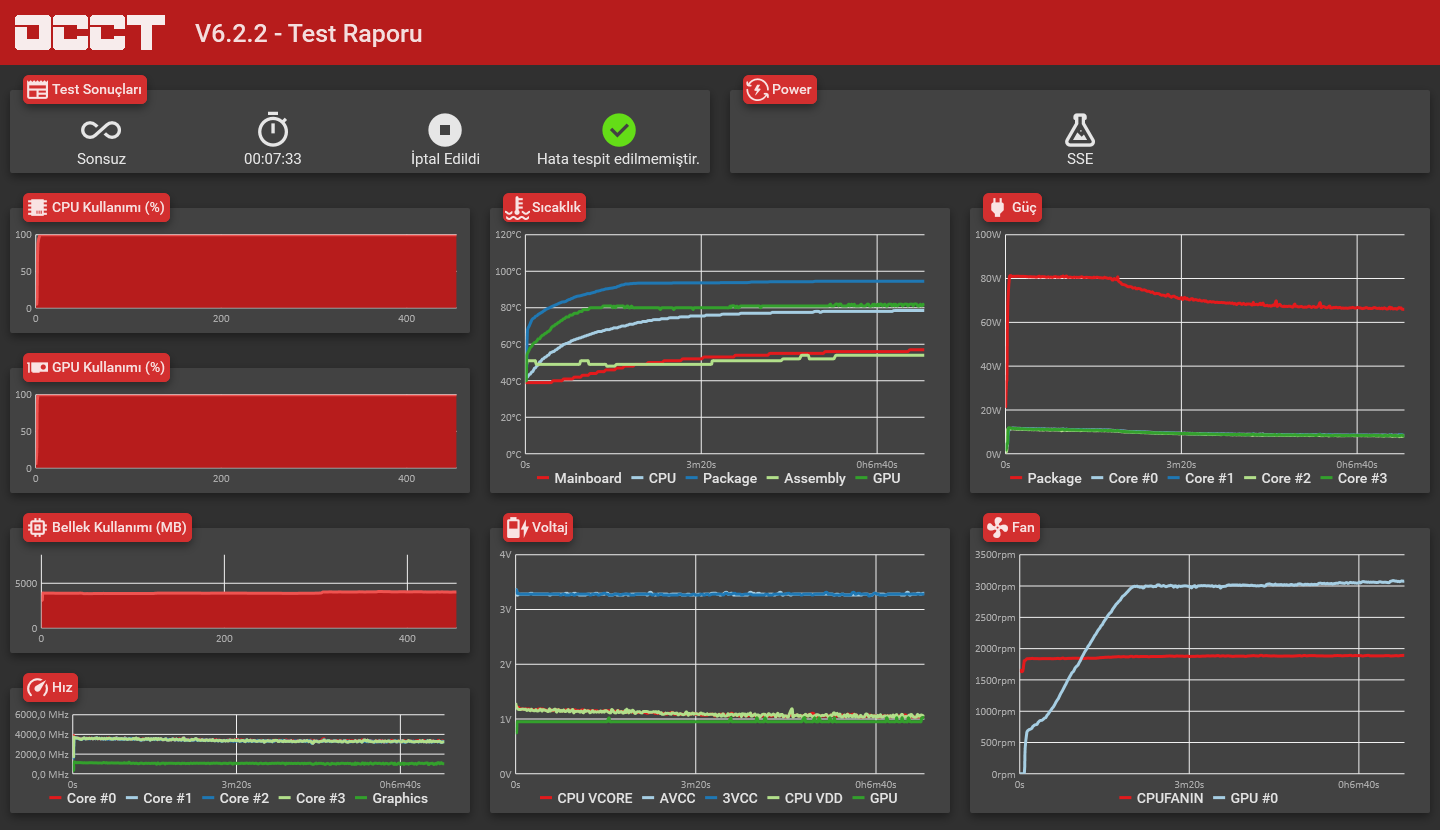Click the OCCT logo in header
The width and height of the screenshot is (1440, 830).
[89, 32]
